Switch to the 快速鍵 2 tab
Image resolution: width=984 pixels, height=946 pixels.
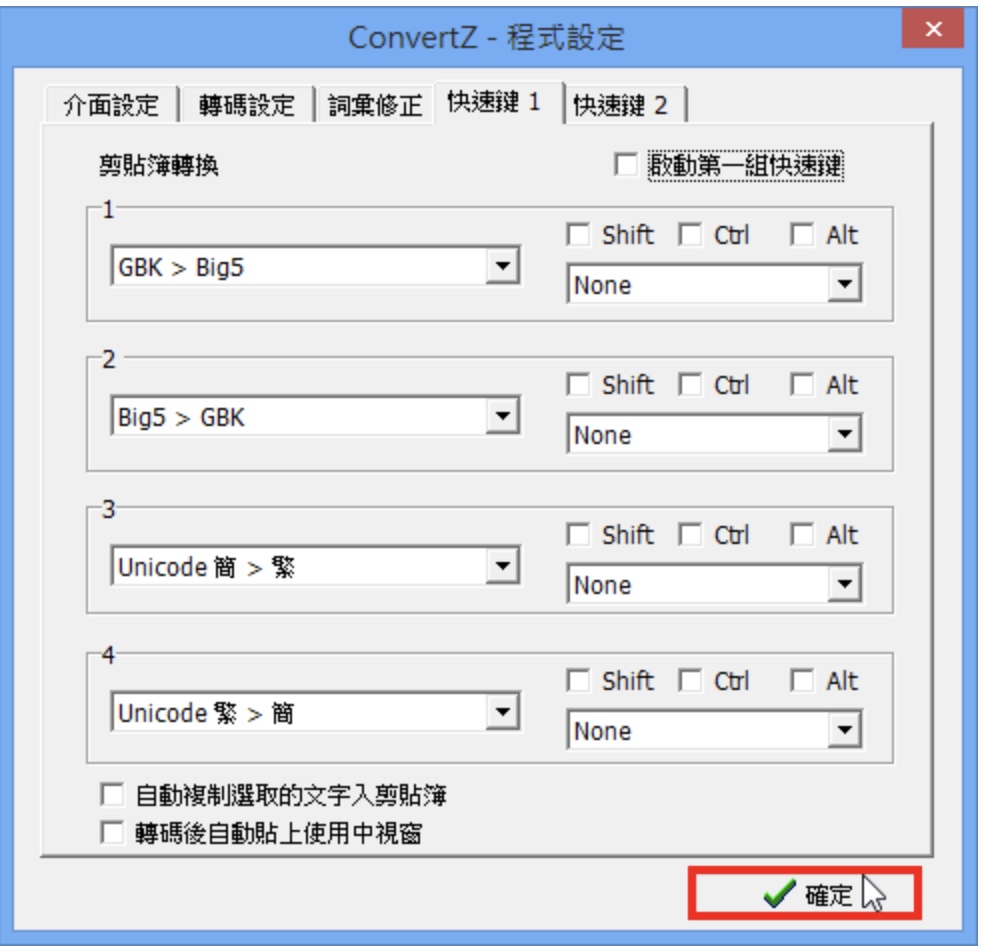point(626,105)
